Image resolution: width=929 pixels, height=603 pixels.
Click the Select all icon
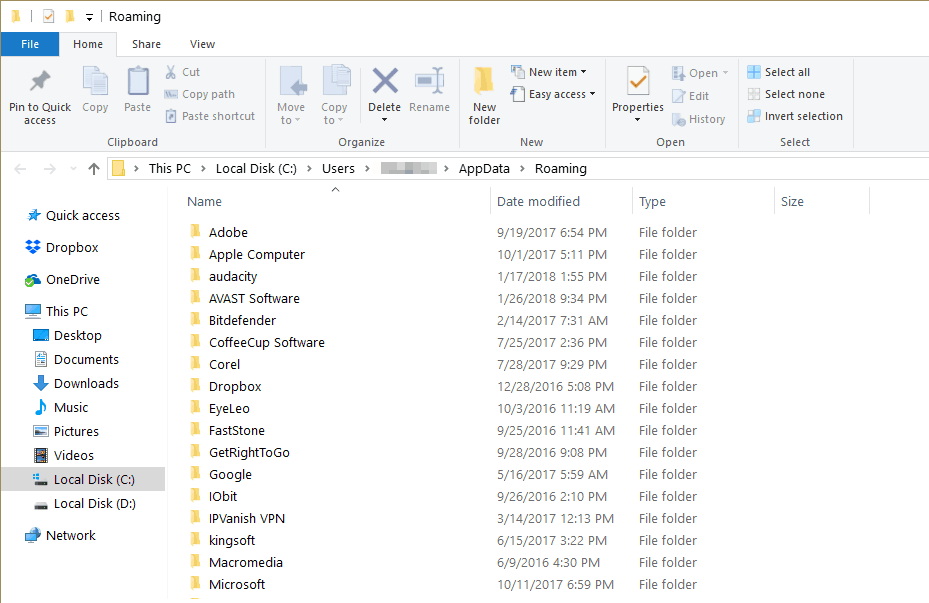click(x=754, y=72)
